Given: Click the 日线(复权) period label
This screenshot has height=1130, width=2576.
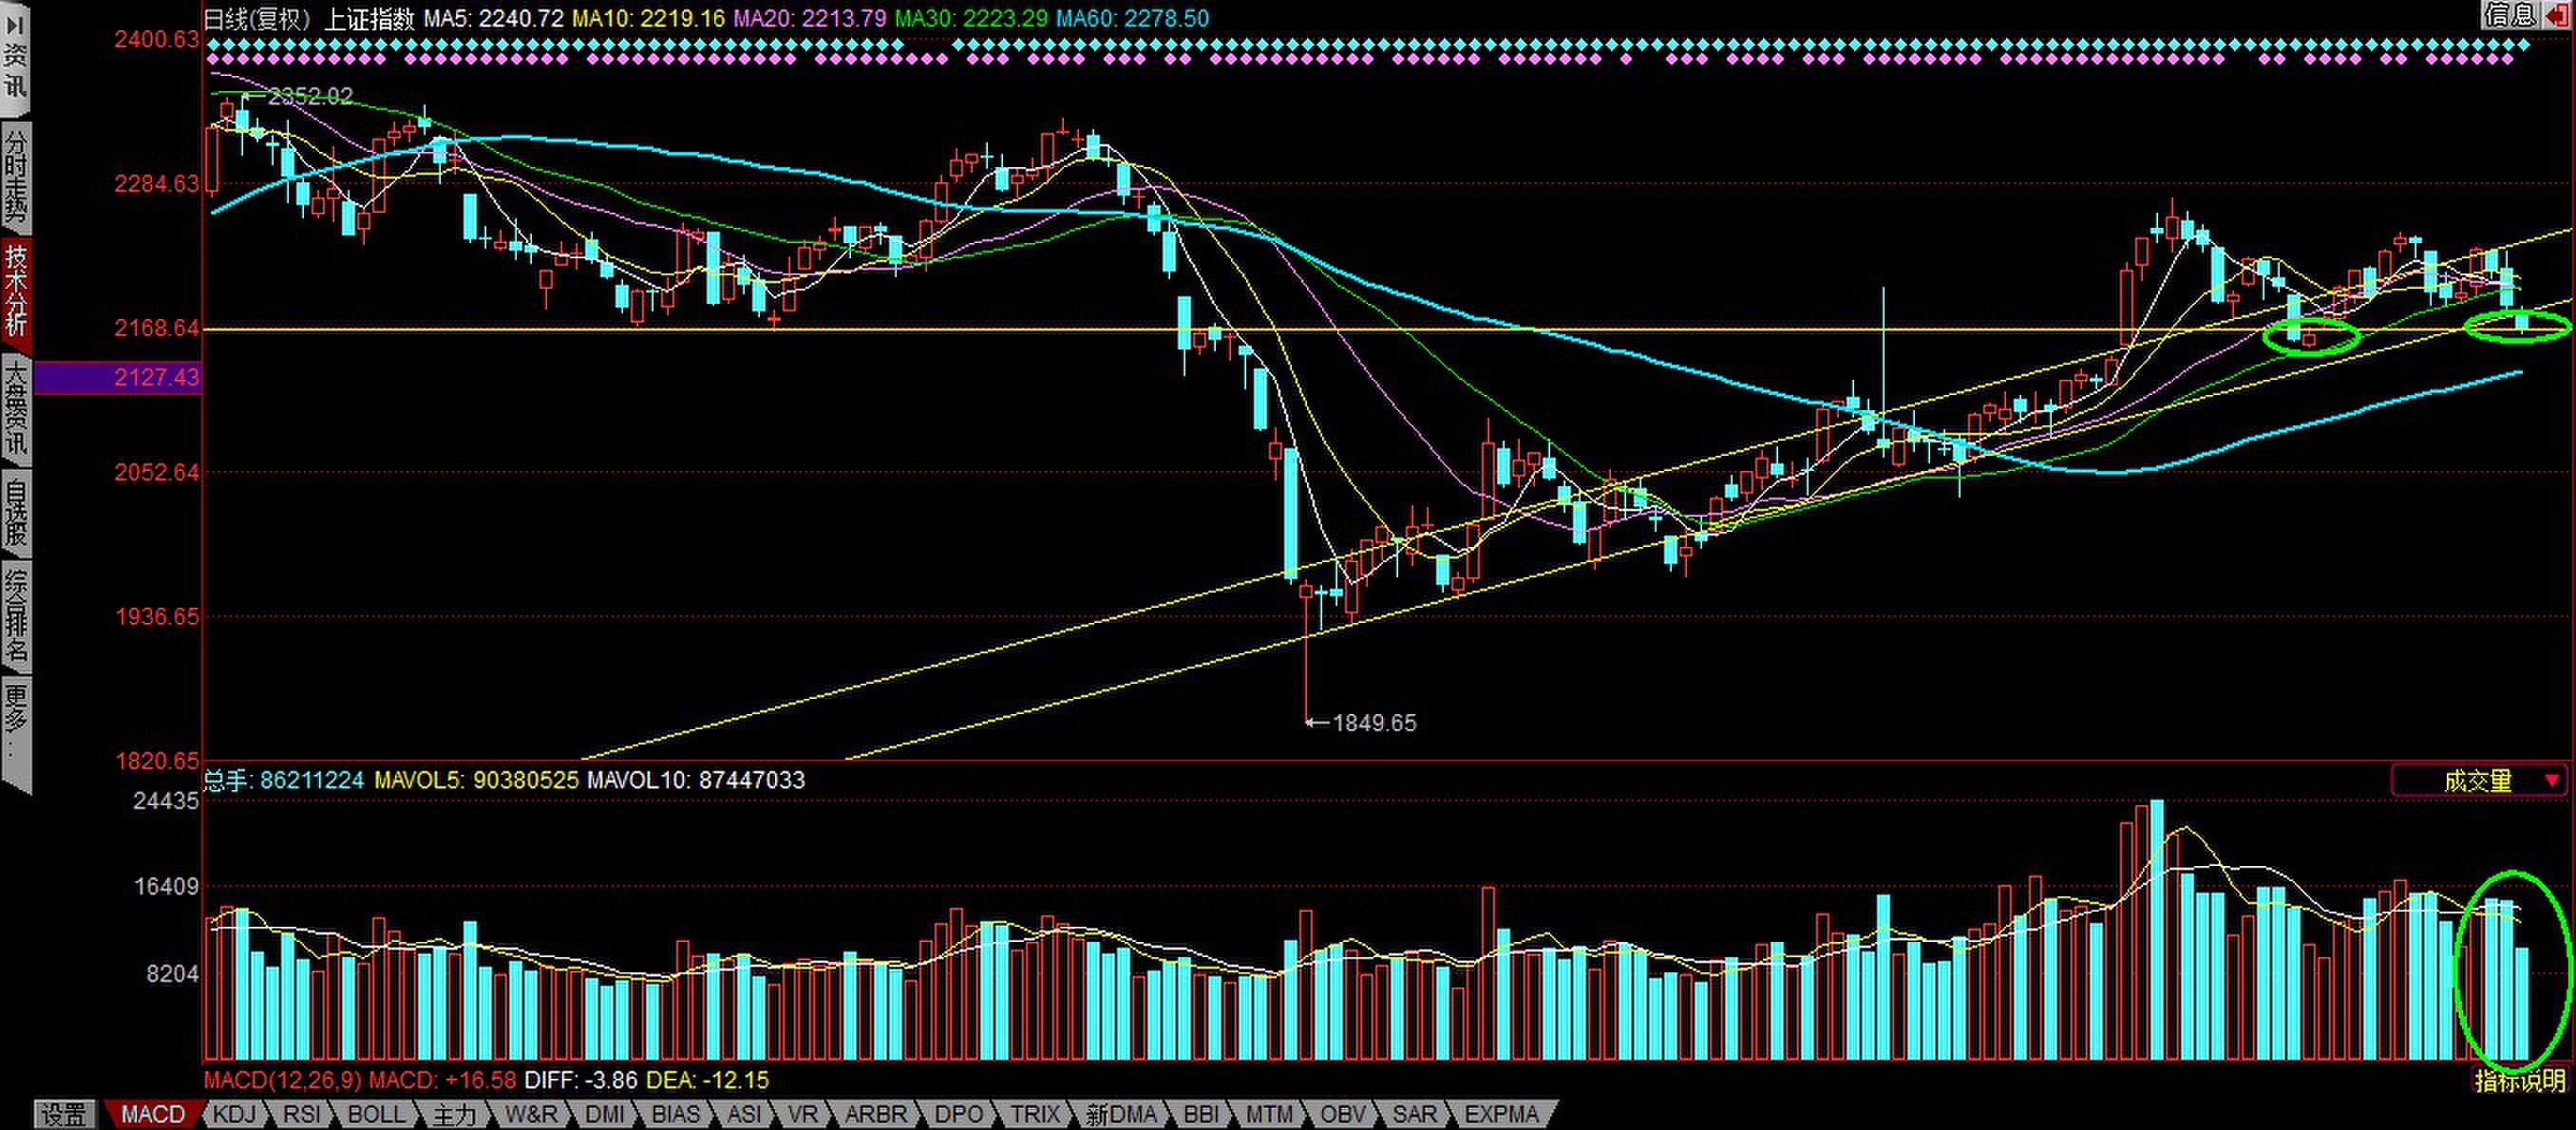Looking at the screenshot, I should click(257, 18).
